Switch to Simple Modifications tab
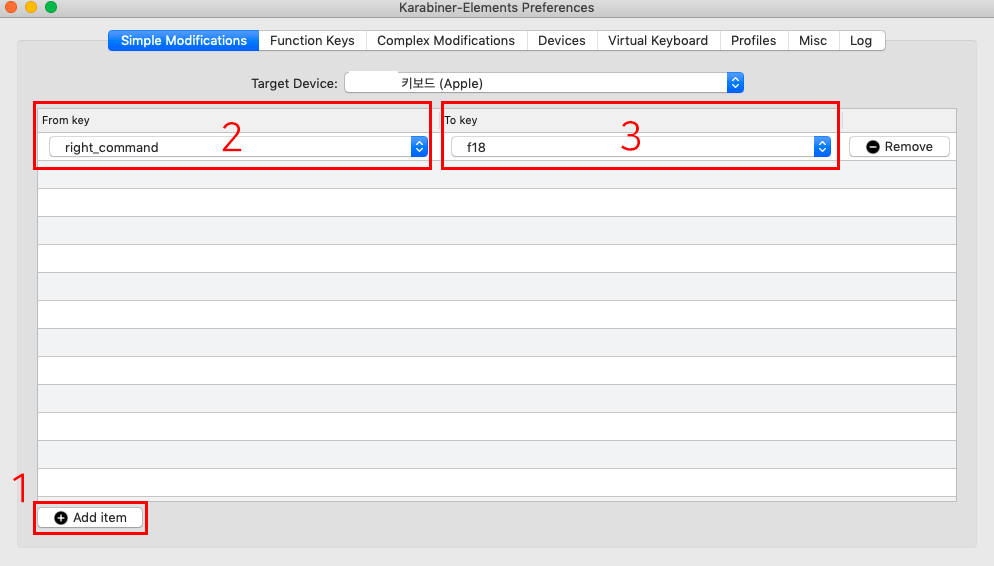The height and width of the screenshot is (566, 994). [183, 41]
